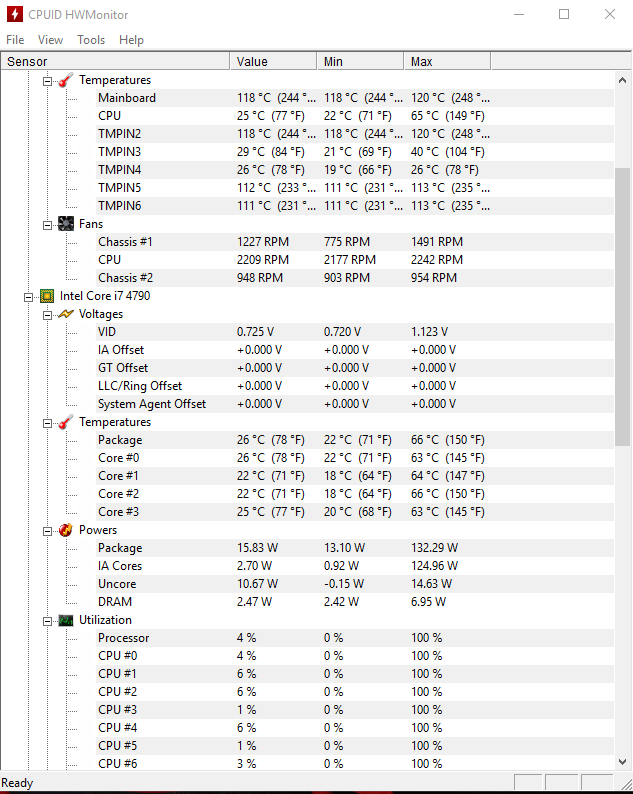Collapse the Utilization section
The height and width of the screenshot is (794, 633).
(x=47, y=620)
